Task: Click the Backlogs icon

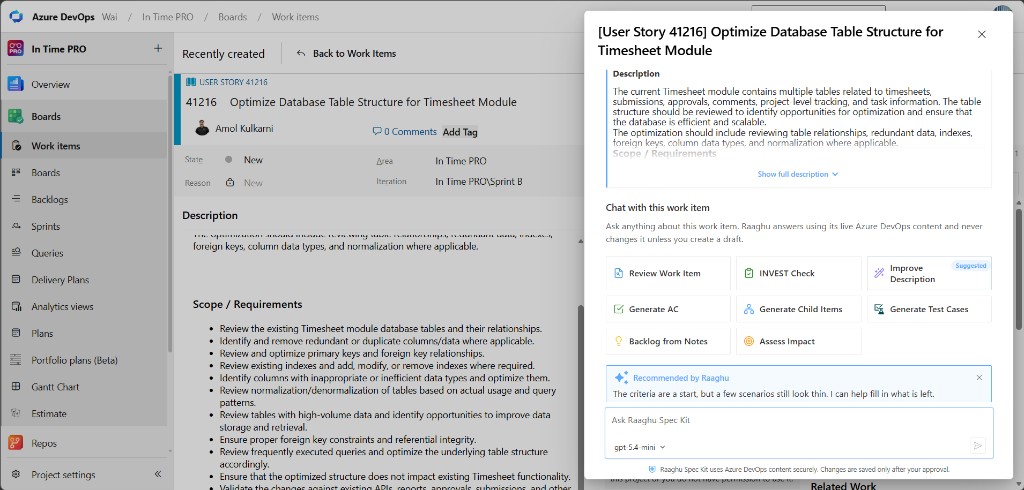Action: click(x=16, y=199)
